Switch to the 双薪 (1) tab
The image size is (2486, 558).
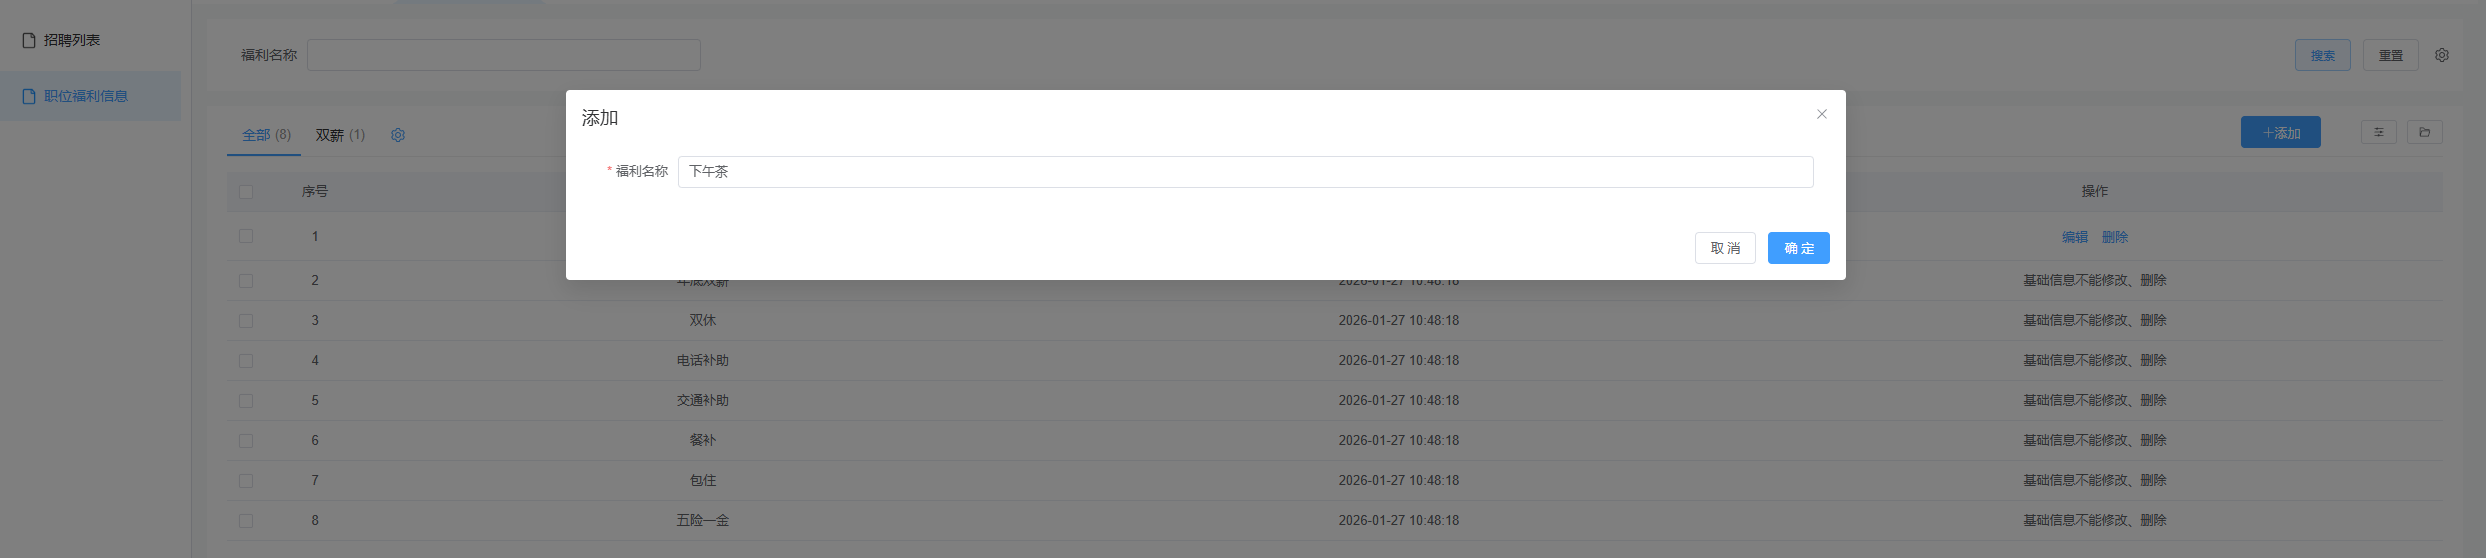coord(340,135)
